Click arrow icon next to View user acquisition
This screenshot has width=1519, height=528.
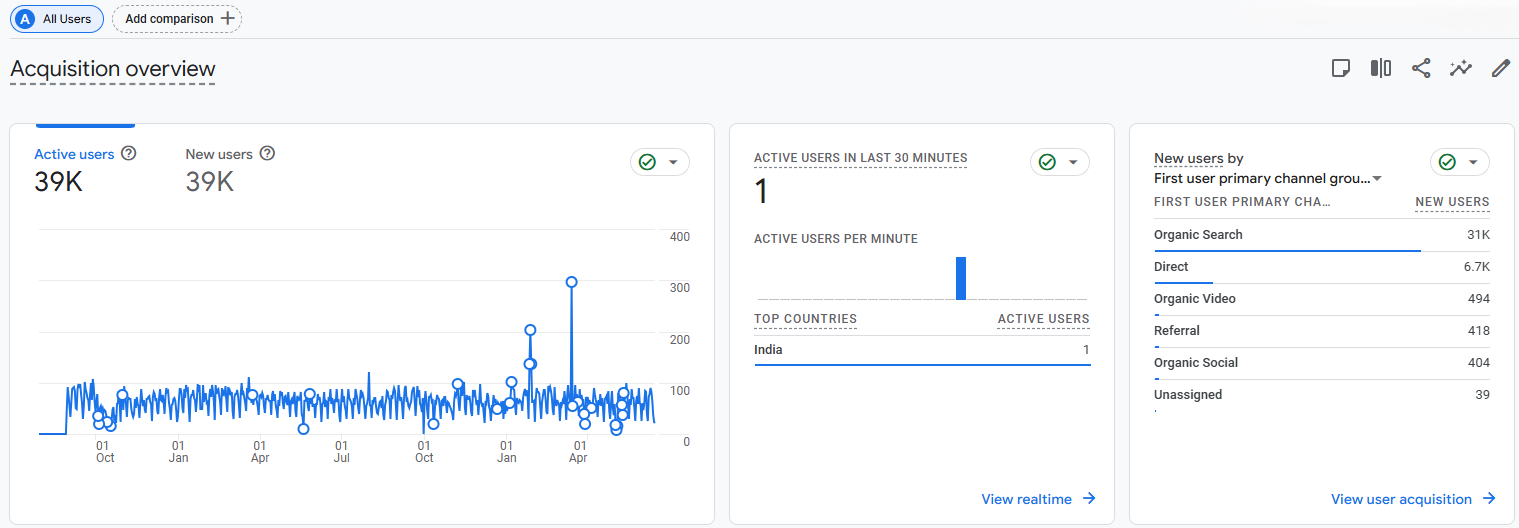point(1488,499)
